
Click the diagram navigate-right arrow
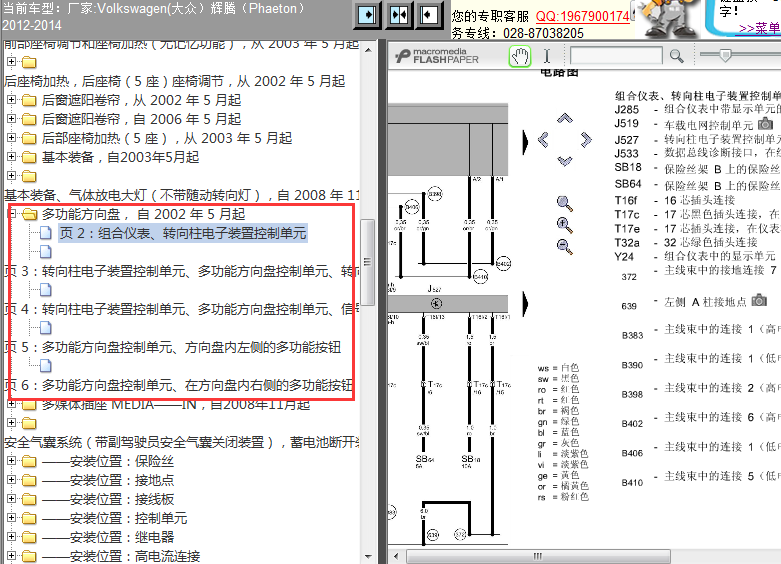click(586, 140)
